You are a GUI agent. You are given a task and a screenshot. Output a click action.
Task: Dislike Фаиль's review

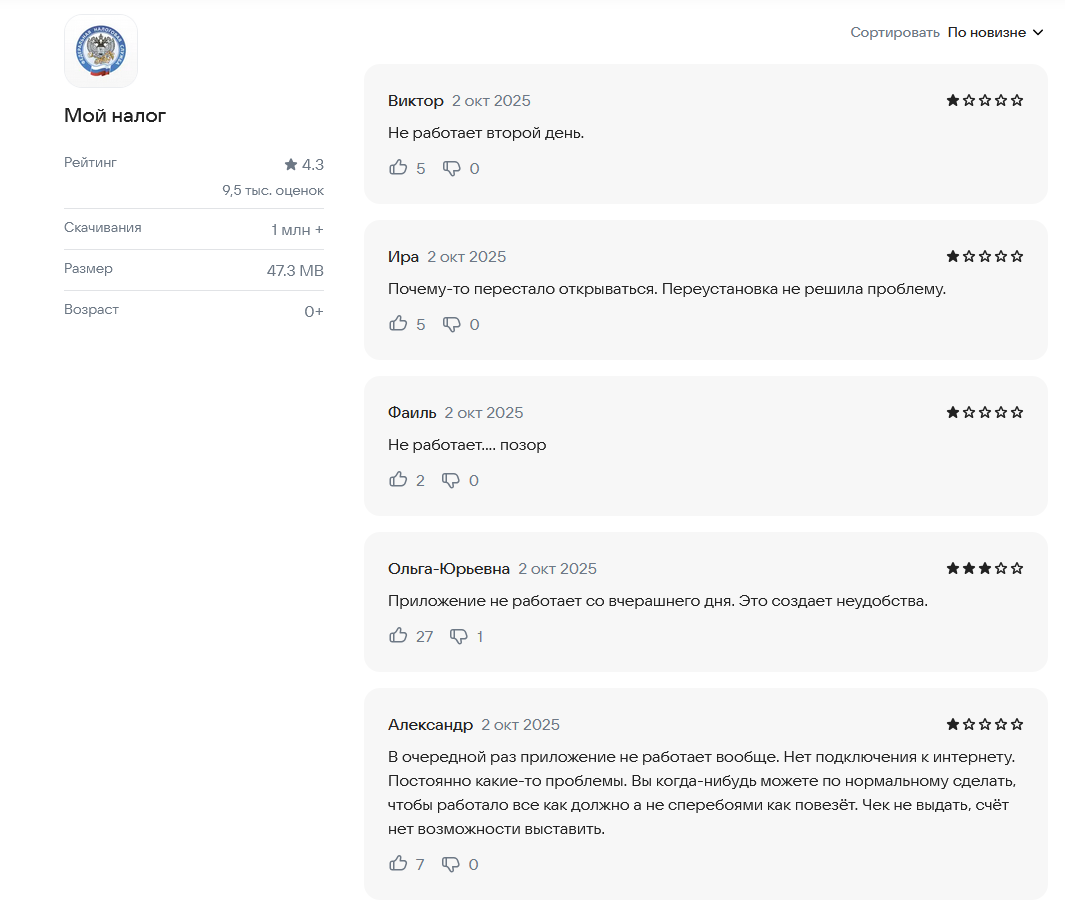[452, 480]
